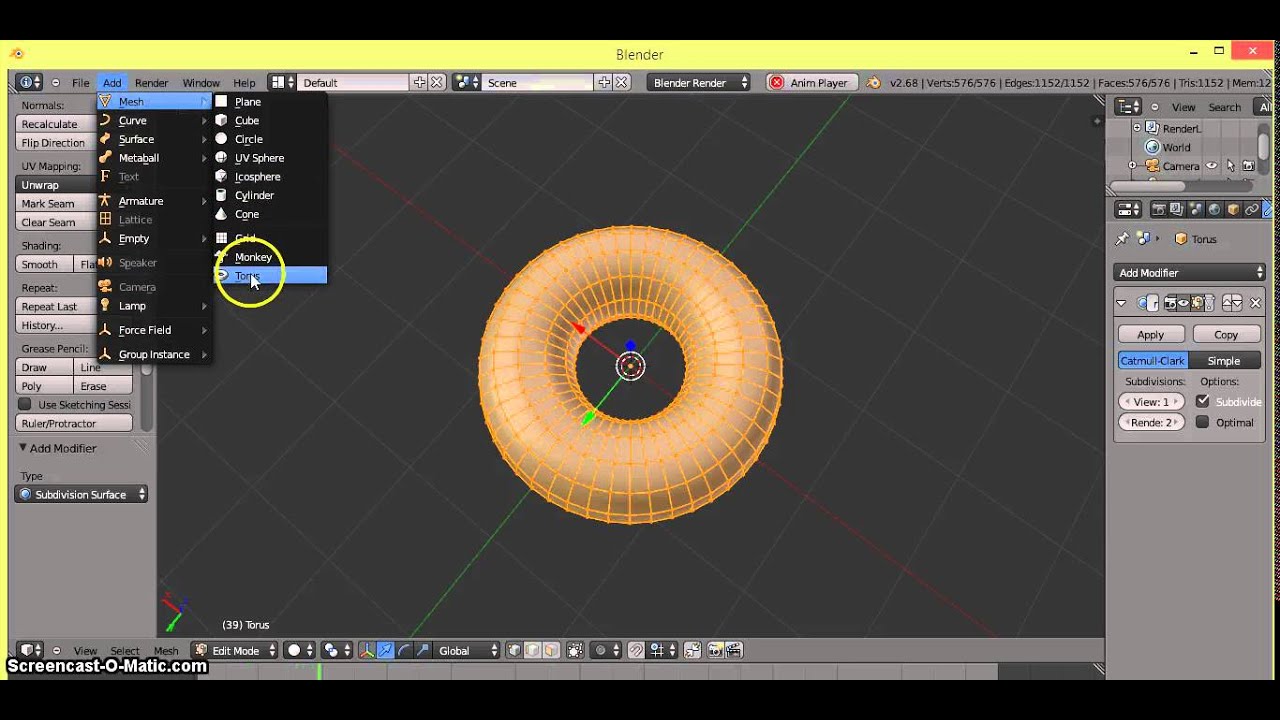Select edge select mode

pyautogui.click(x=533, y=650)
